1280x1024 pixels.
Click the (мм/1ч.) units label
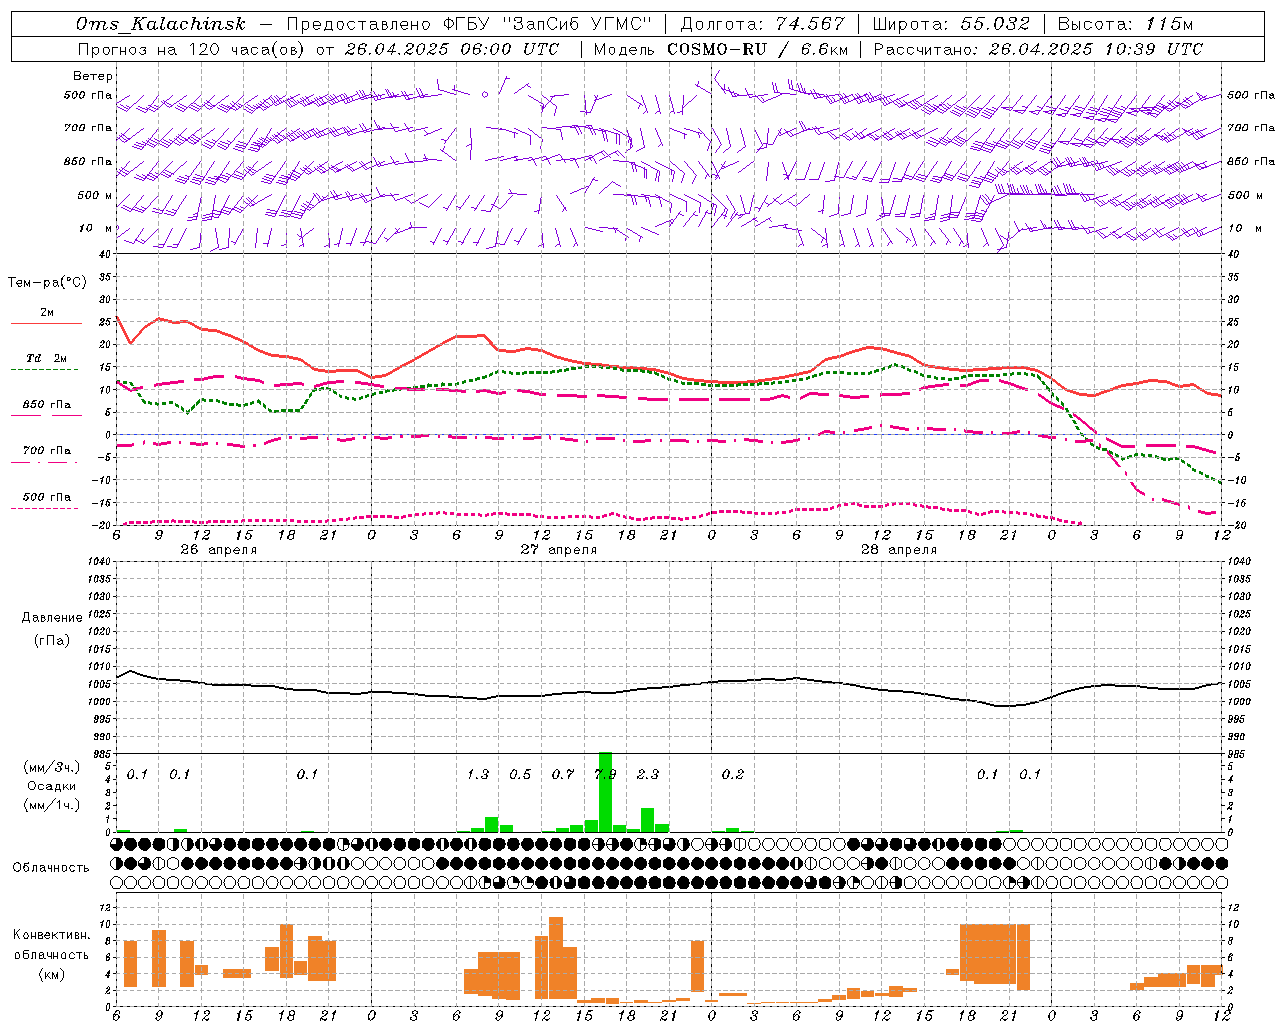coord(52,805)
